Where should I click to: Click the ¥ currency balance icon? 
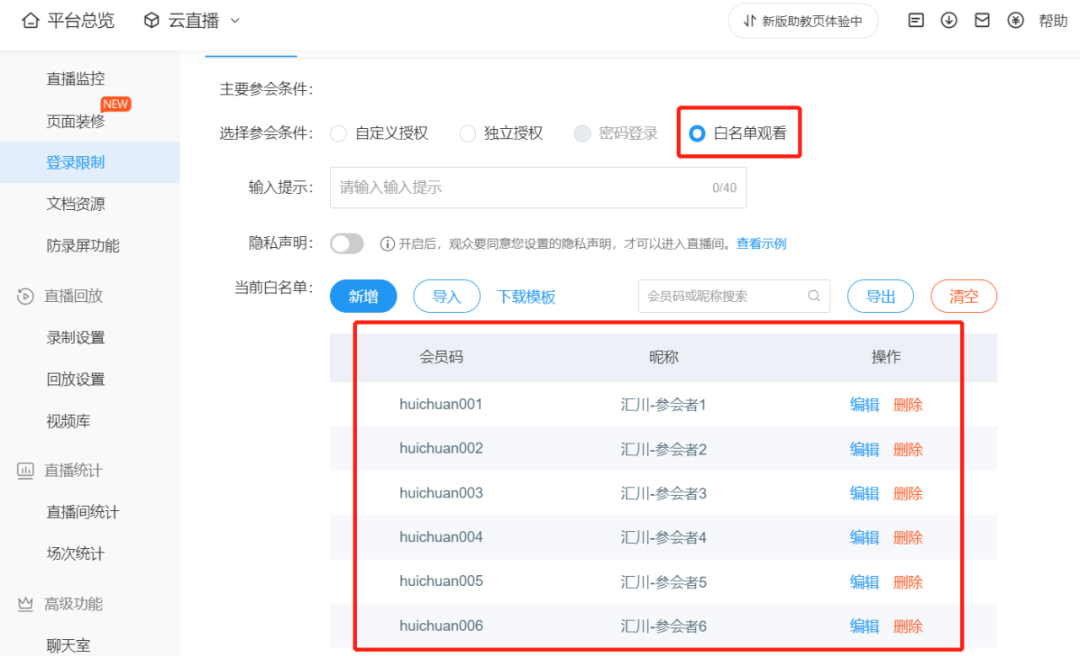[x=1016, y=19]
